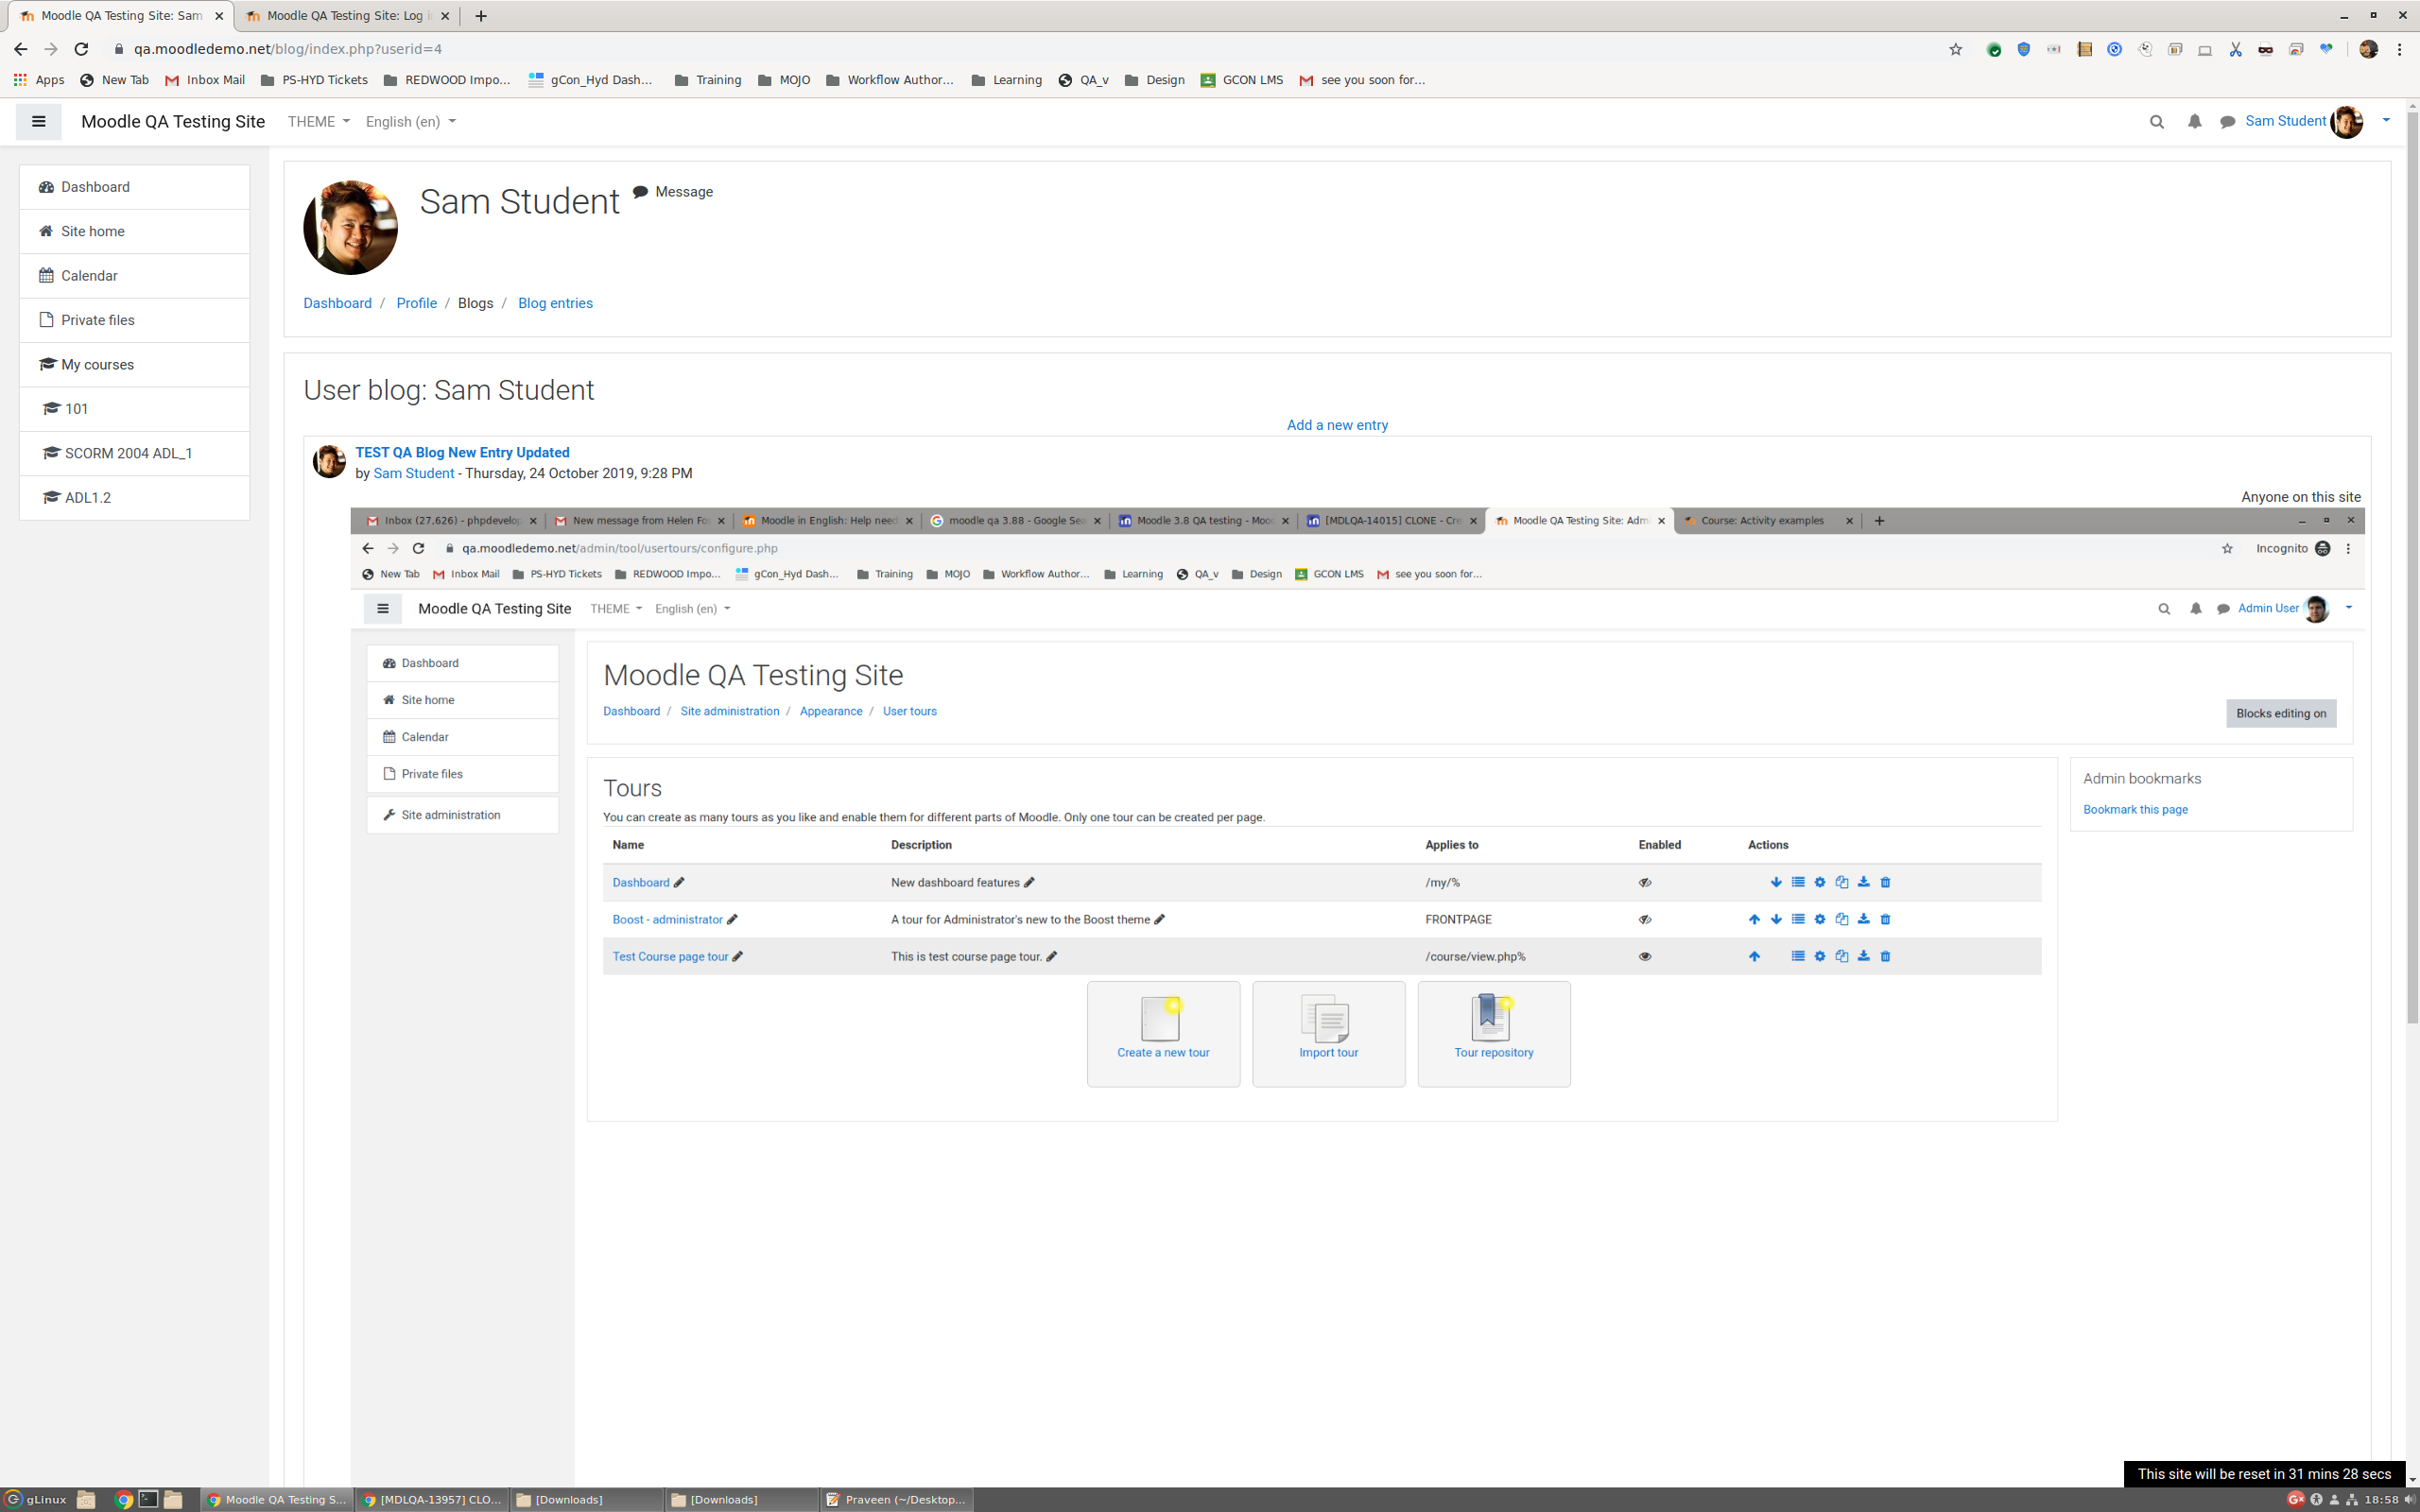Open the Workflow Author... bookmark folder
The height and width of the screenshot is (1512, 2420).
890,80
